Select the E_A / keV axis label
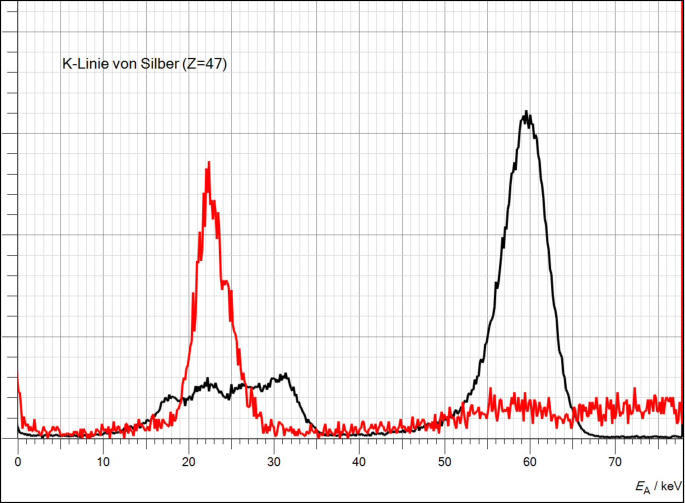The image size is (685, 503). [x=658, y=485]
